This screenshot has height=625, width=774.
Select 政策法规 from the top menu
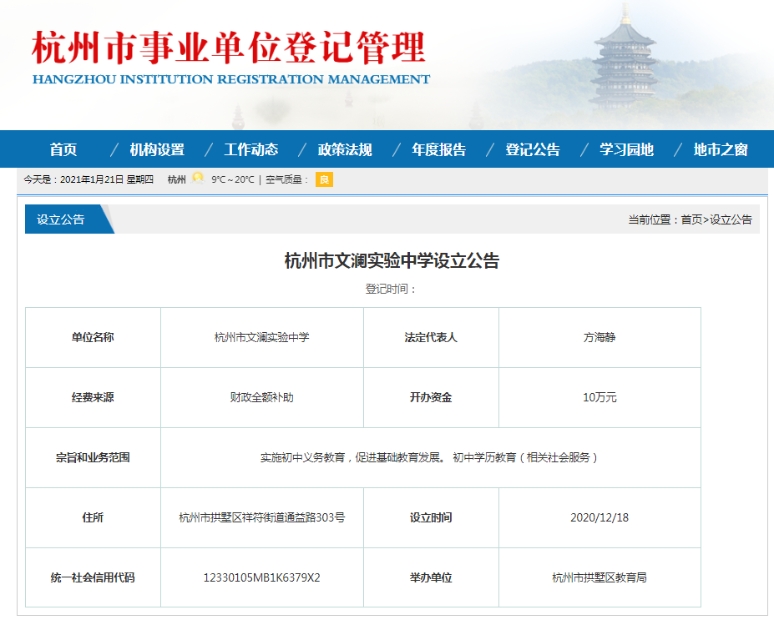[x=345, y=150]
